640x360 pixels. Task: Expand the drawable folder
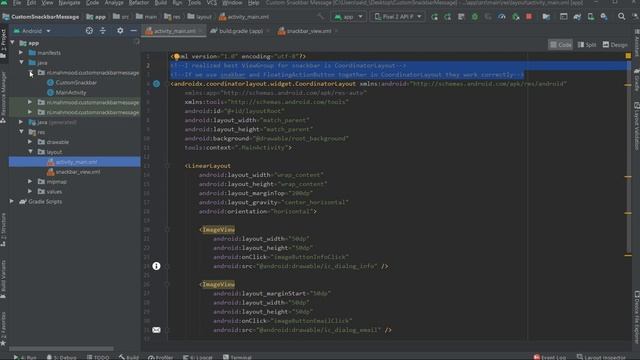30,142
